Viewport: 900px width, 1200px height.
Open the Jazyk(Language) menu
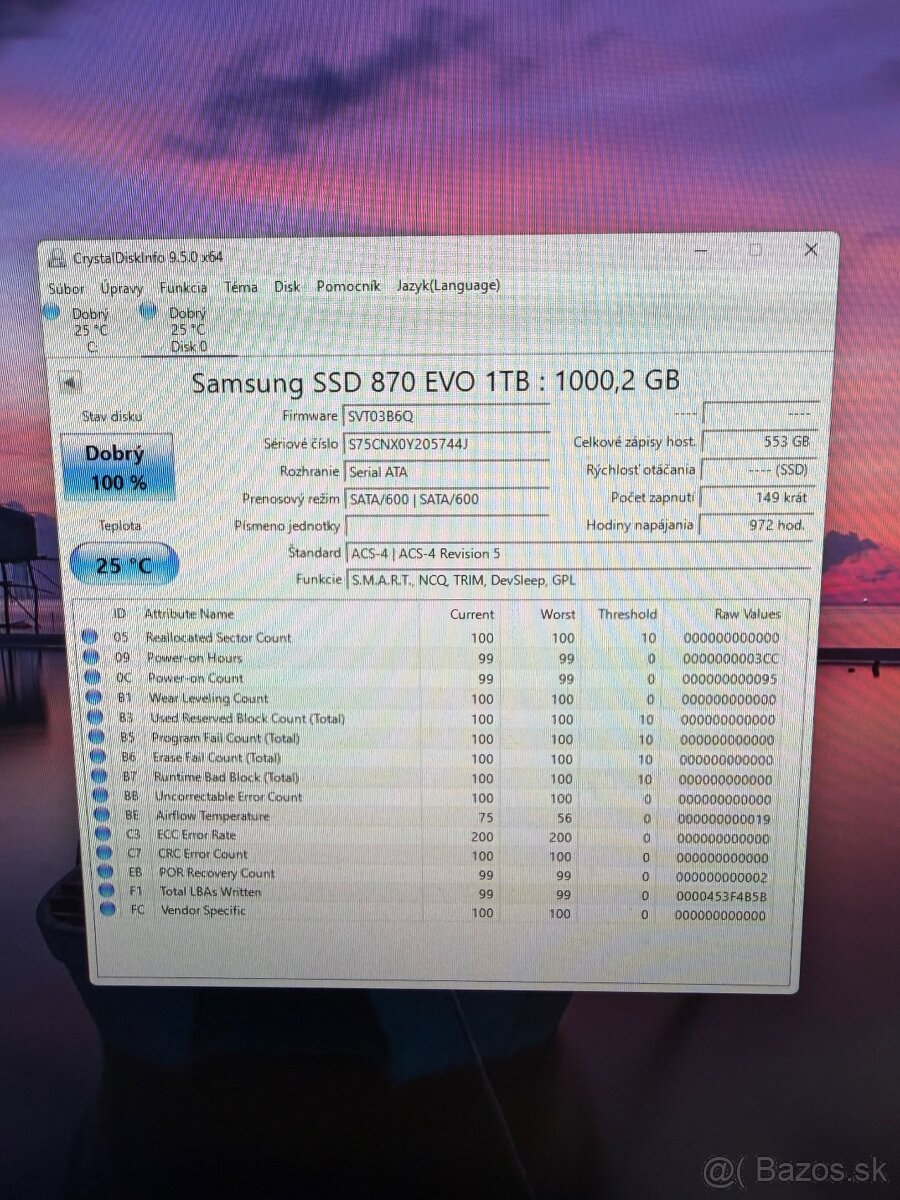pyautogui.click(x=448, y=285)
